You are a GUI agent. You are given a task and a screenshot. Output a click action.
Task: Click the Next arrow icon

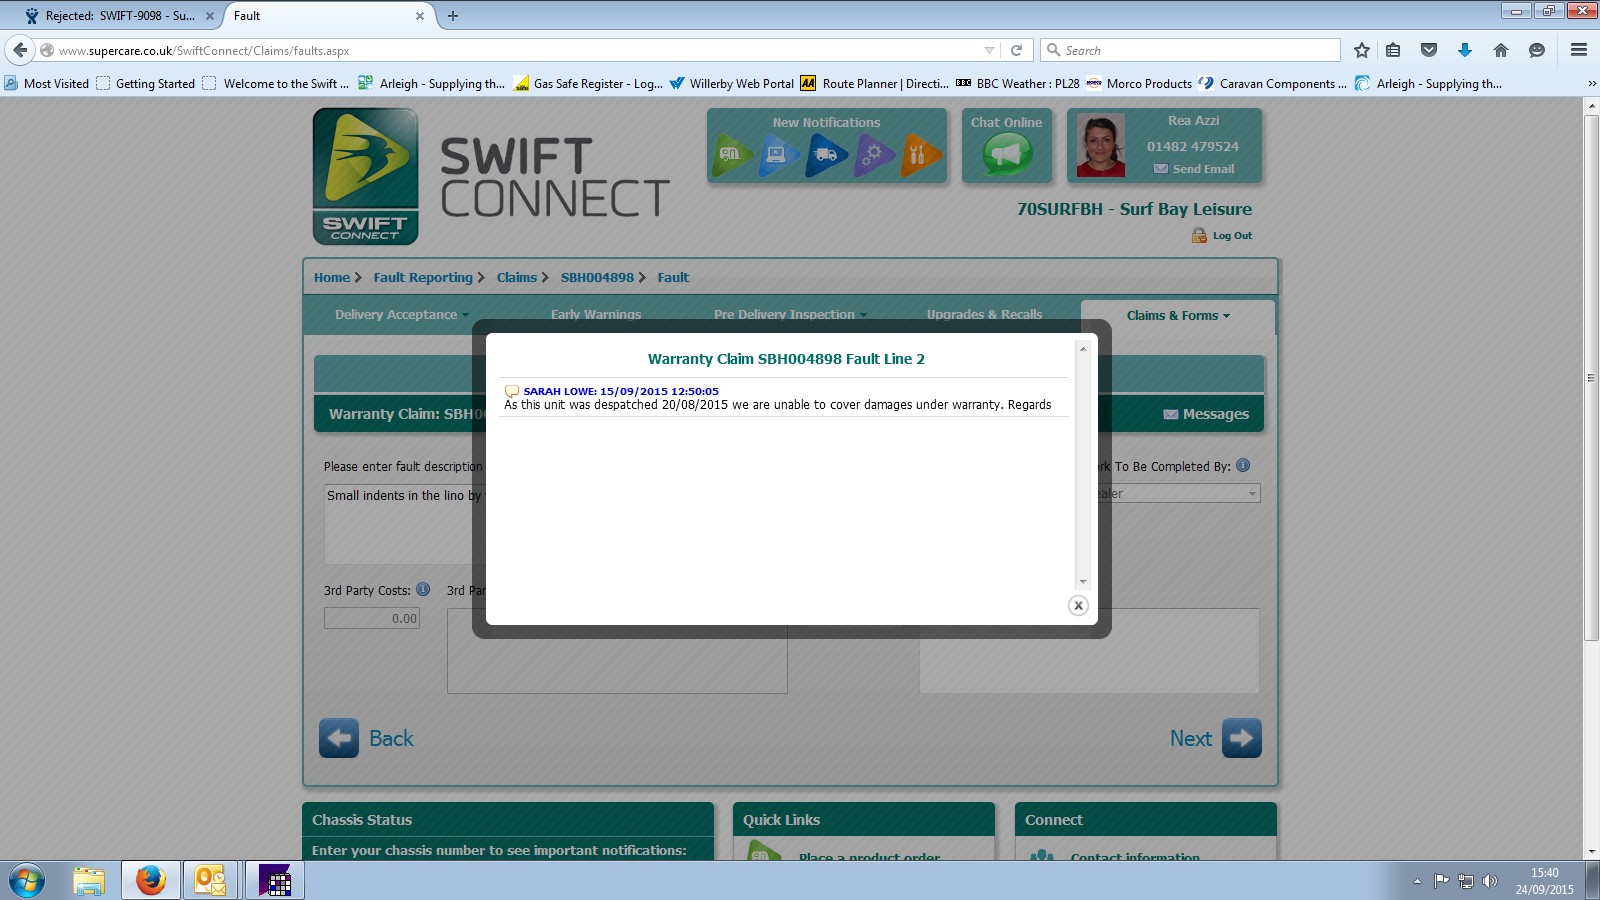click(x=1241, y=738)
